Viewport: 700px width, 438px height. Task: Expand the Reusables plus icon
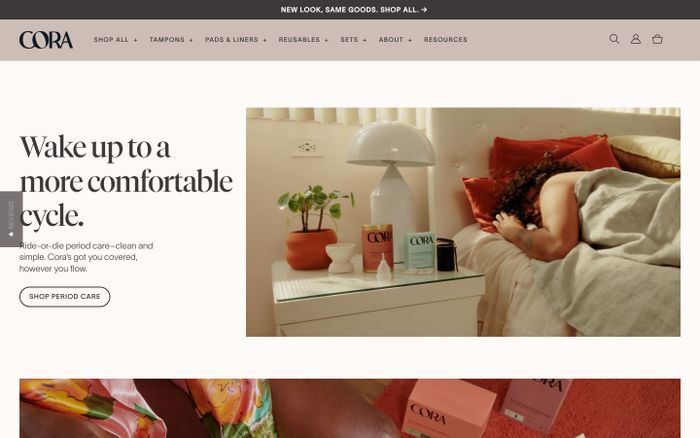coord(326,40)
